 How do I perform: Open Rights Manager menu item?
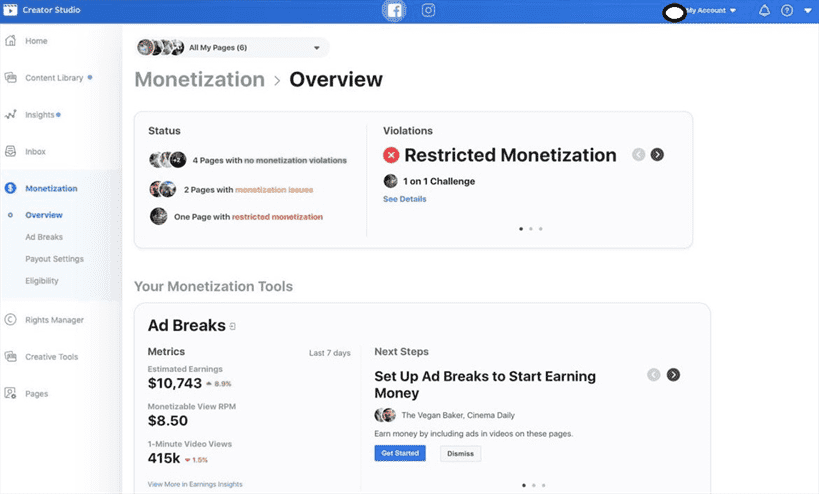54,320
